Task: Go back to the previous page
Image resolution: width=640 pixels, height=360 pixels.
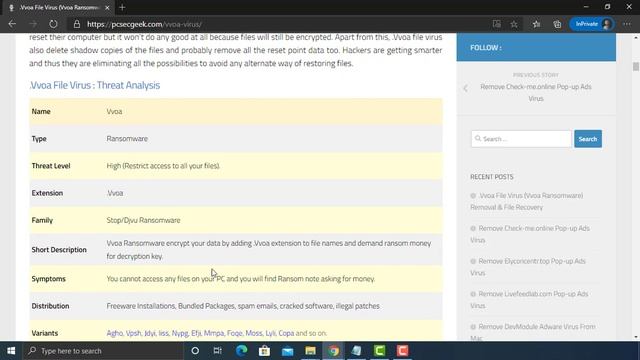Action: pyautogui.click(x=12, y=24)
